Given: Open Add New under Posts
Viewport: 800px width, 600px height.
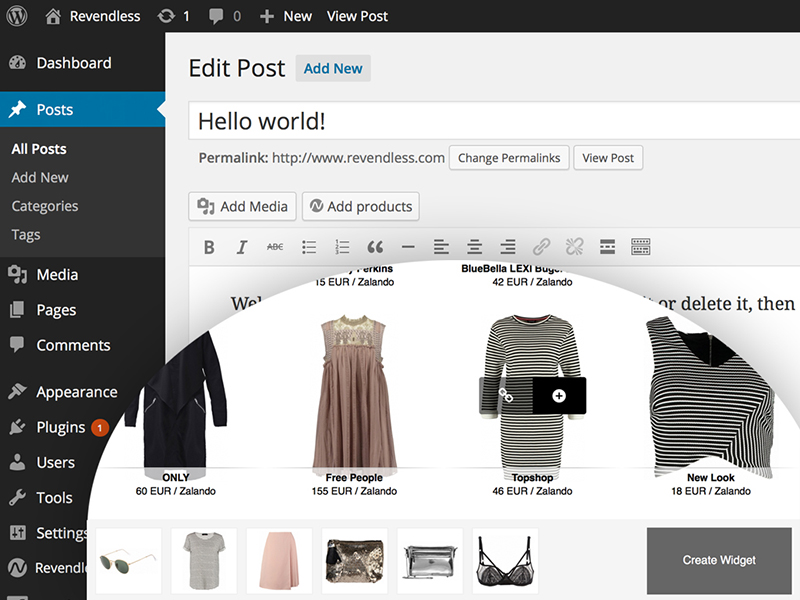Looking at the screenshot, I should tap(40, 178).
